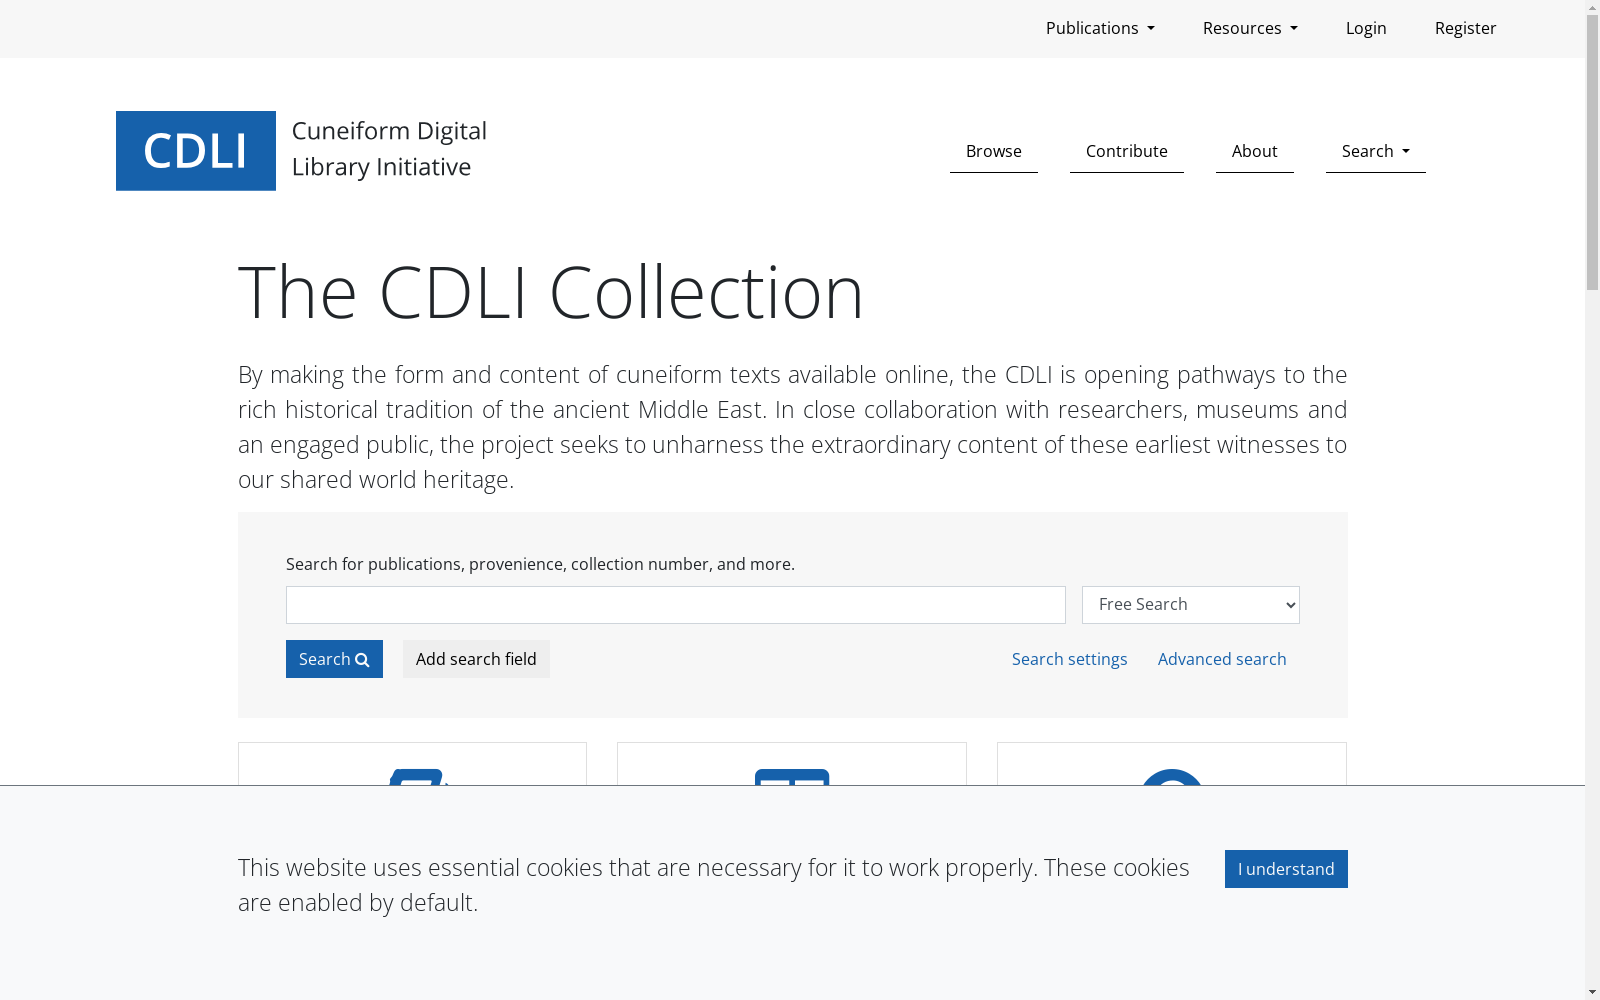Click the Register link
This screenshot has width=1600, height=1000.
coord(1465,28)
